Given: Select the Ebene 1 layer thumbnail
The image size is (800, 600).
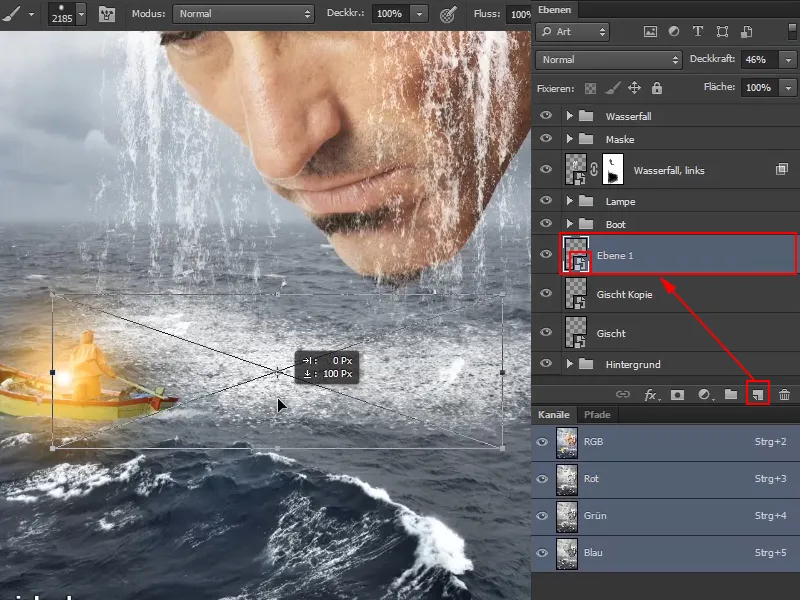Looking at the screenshot, I should [x=576, y=255].
